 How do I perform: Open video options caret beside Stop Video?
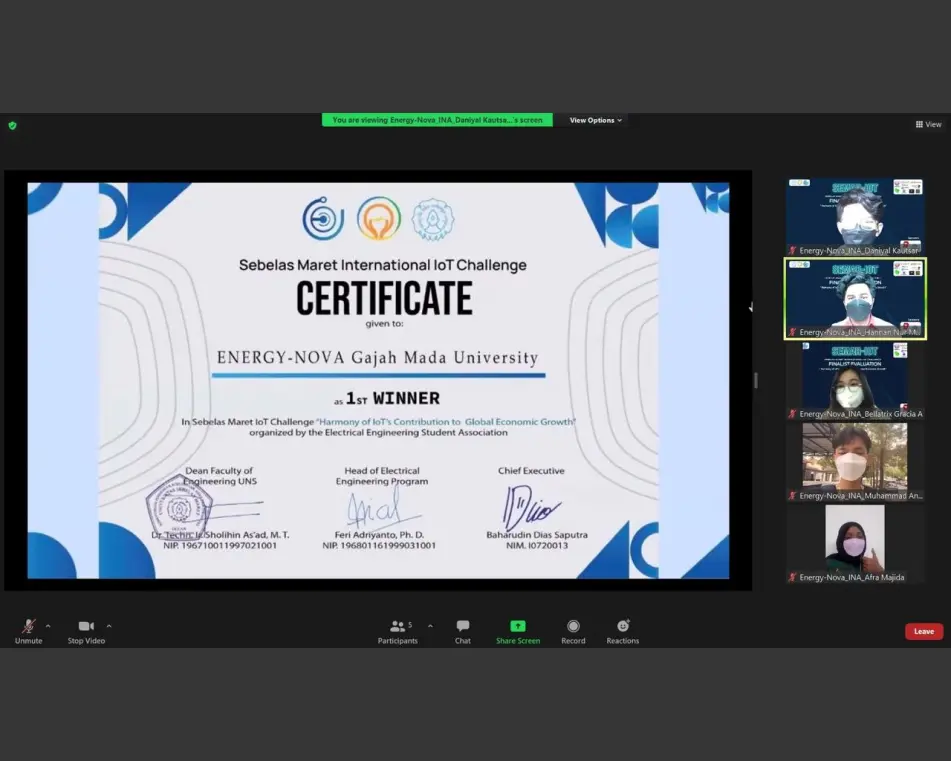tap(109, 626)
